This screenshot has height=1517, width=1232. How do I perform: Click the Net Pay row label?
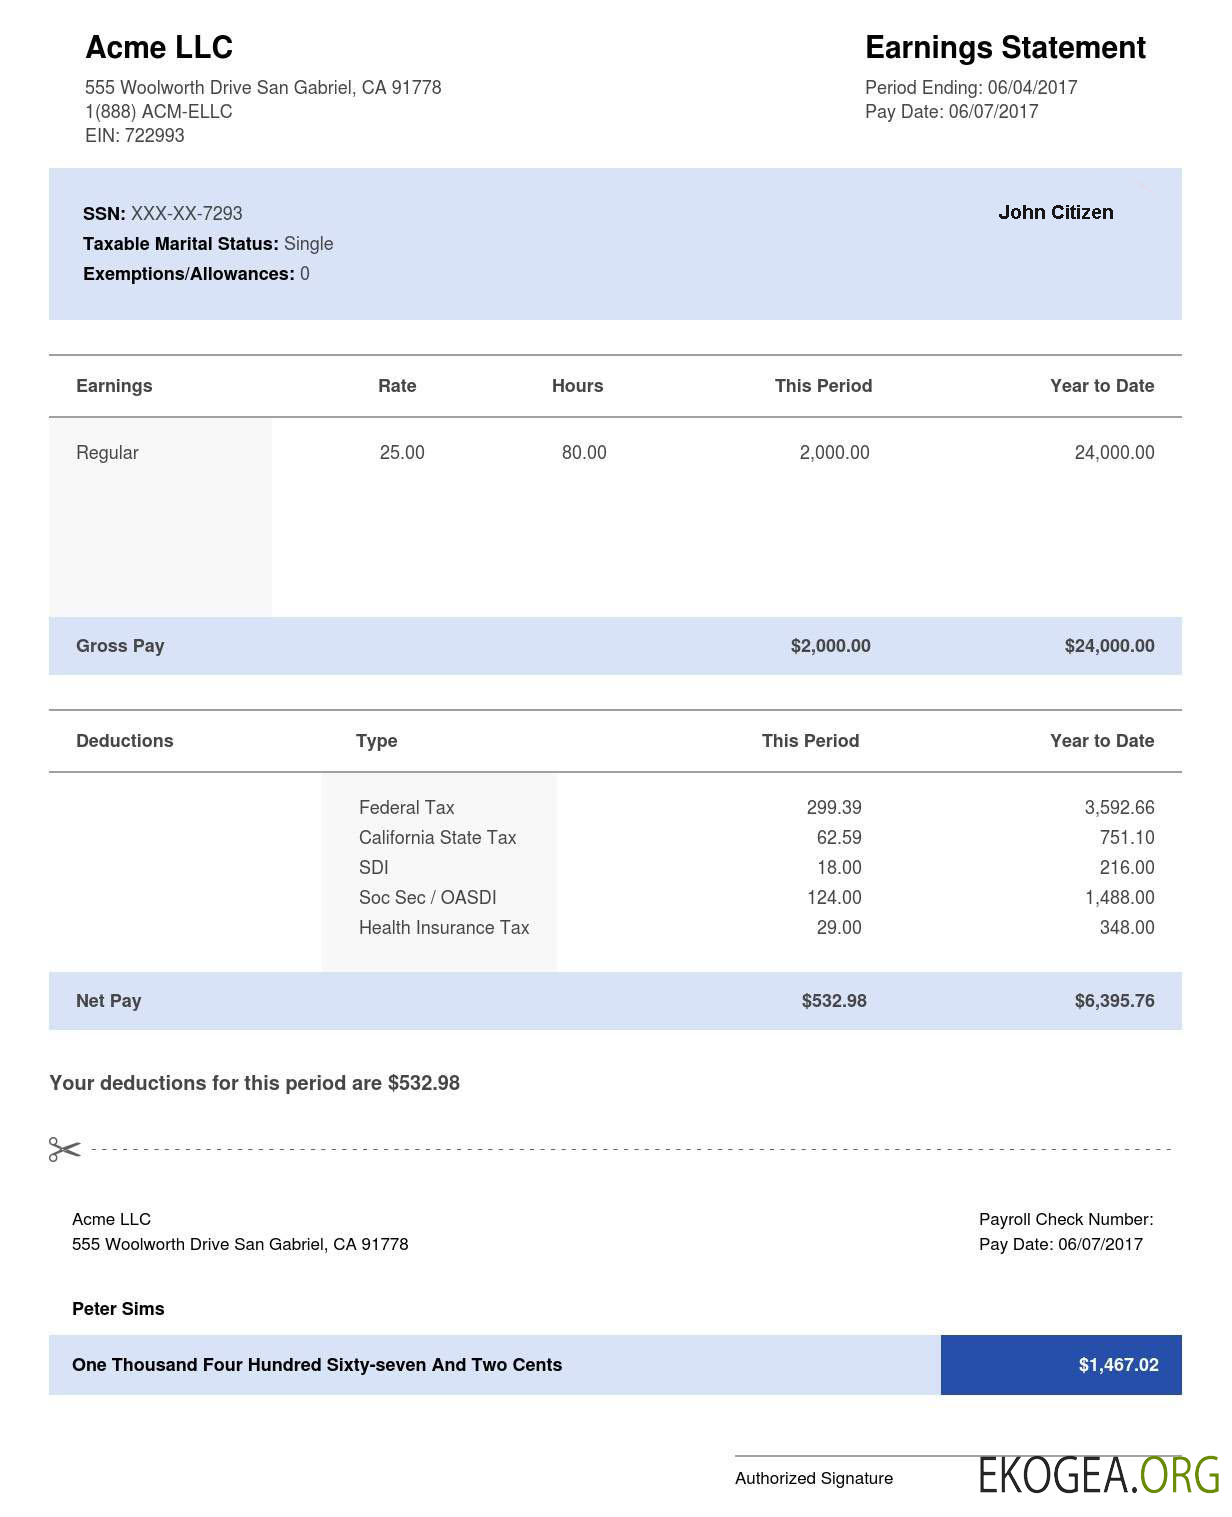108,1001
